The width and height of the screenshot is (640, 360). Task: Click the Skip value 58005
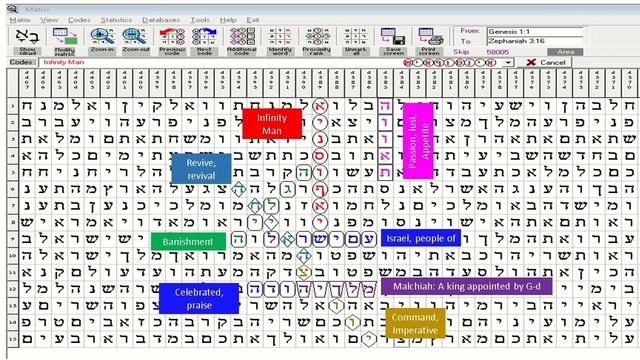[498, 52]
